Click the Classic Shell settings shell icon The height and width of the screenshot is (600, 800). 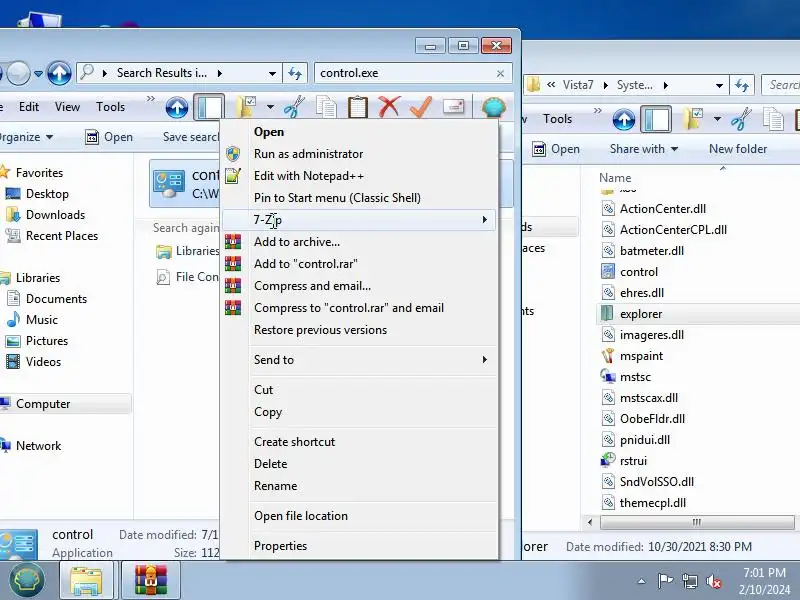point(494,107)
